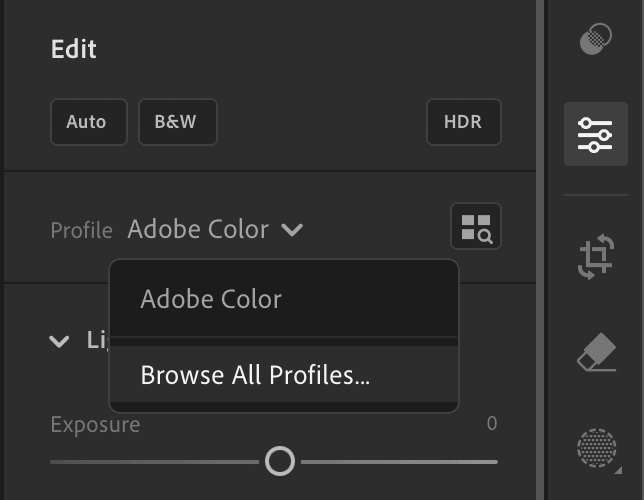Enable HDR editing mode
This screenshot has width=644, height=500.
click(464, 122)
